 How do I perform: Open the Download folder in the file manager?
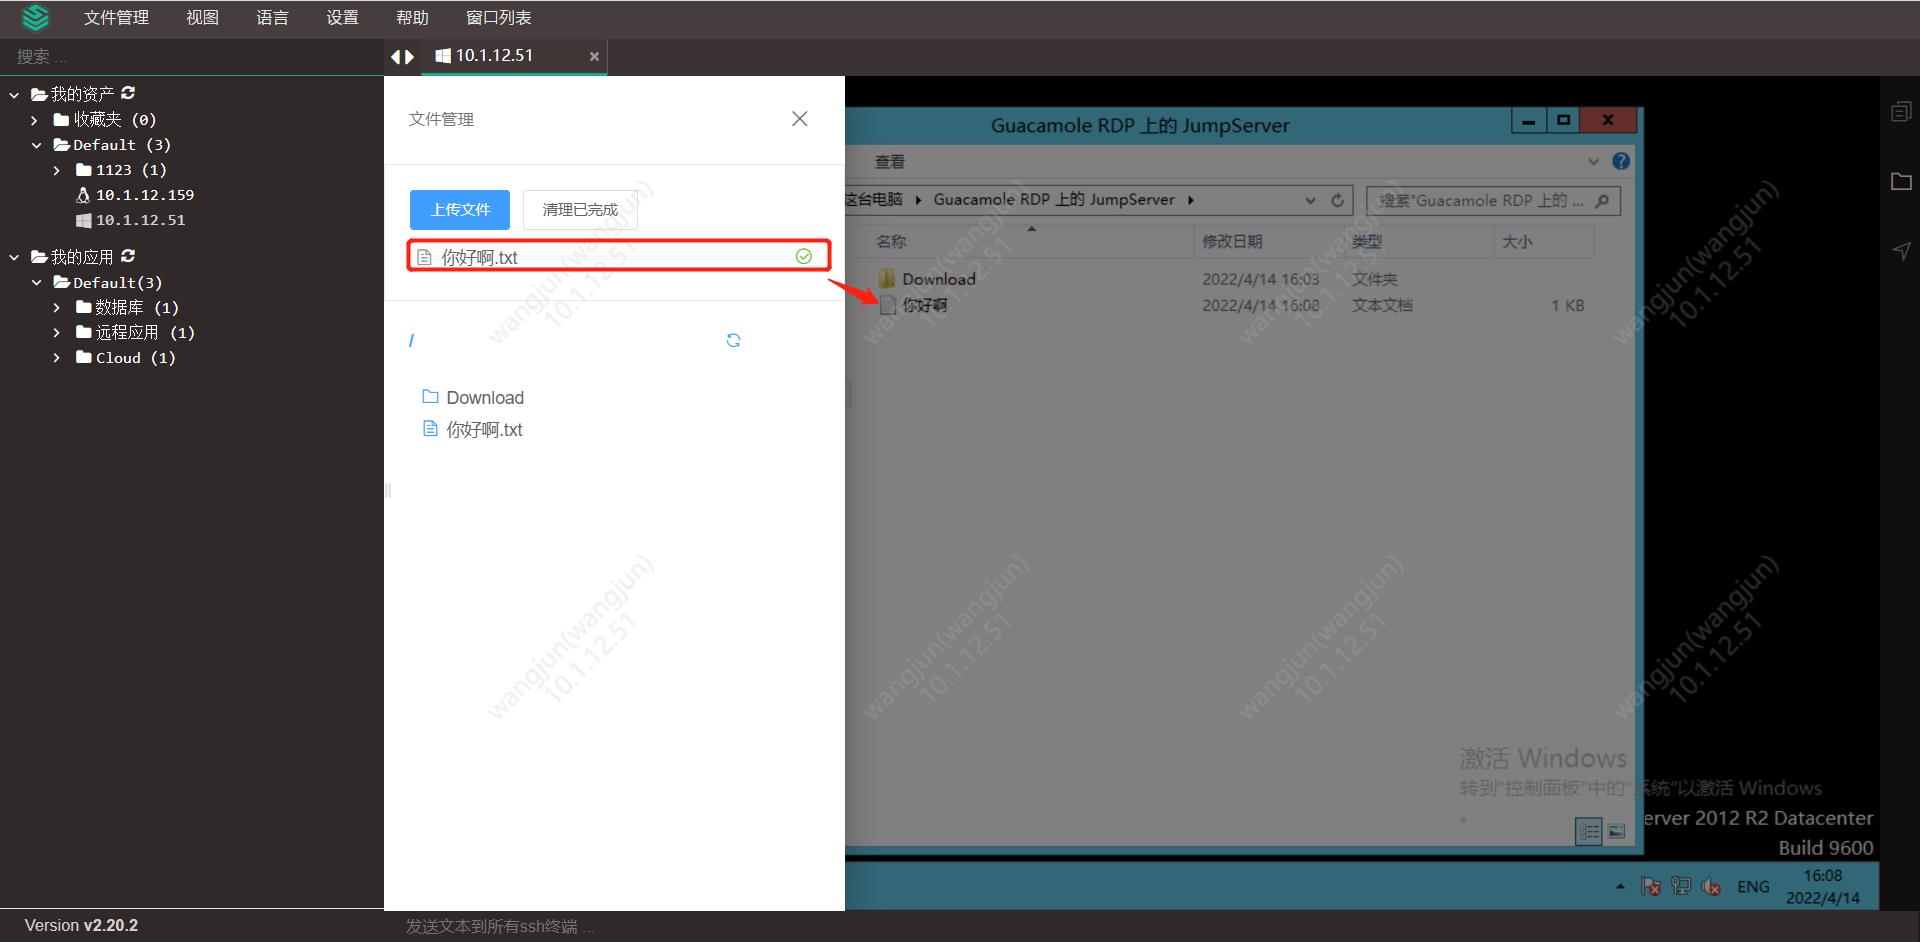point(484,397)
